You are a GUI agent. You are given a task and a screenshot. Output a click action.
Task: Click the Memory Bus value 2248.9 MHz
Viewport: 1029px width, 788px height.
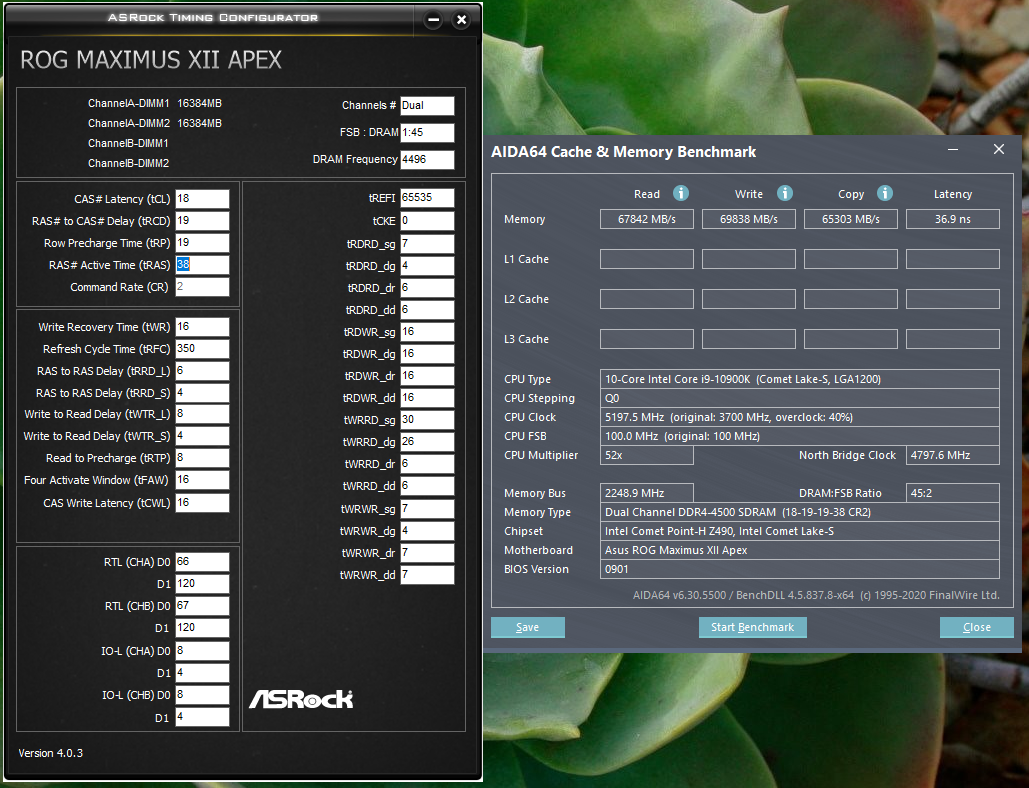point(646,493)
